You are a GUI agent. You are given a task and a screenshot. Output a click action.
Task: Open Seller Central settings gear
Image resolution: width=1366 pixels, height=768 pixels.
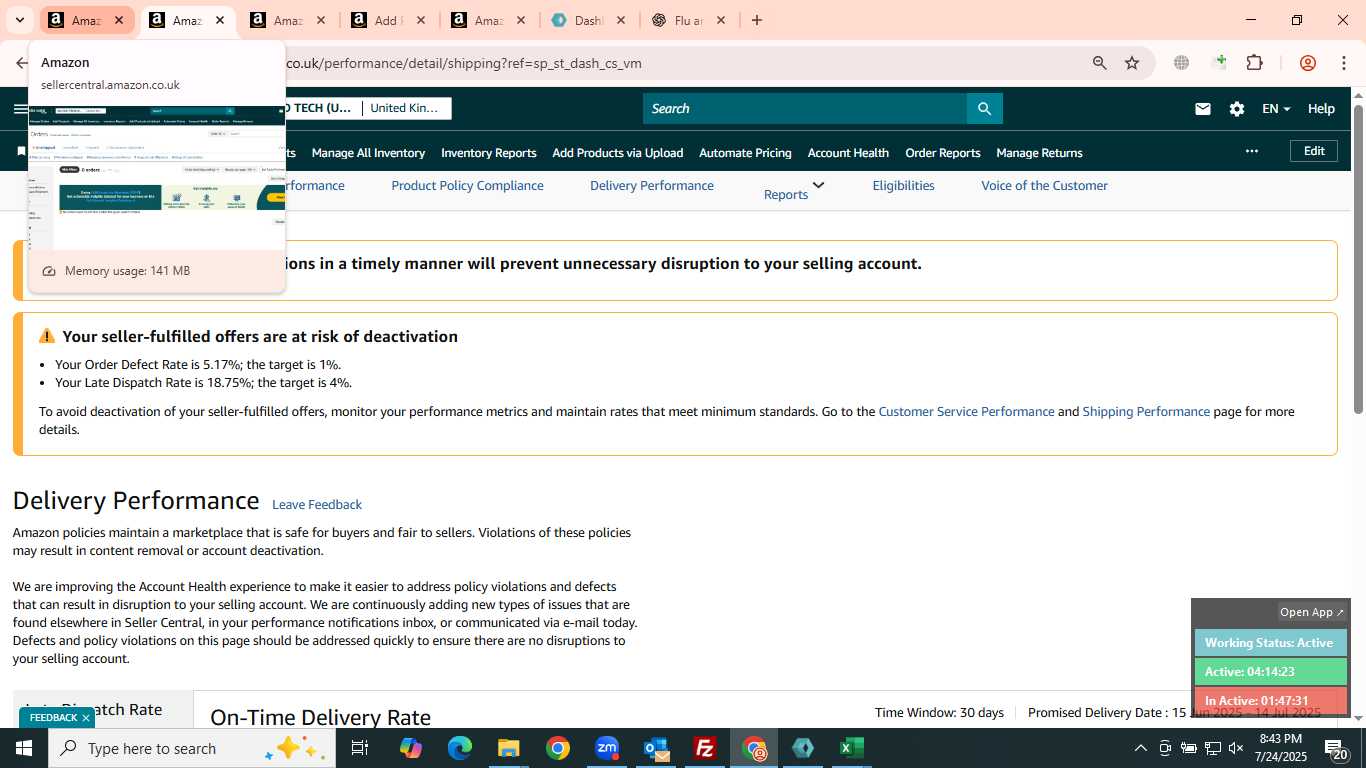(1237, 109)
